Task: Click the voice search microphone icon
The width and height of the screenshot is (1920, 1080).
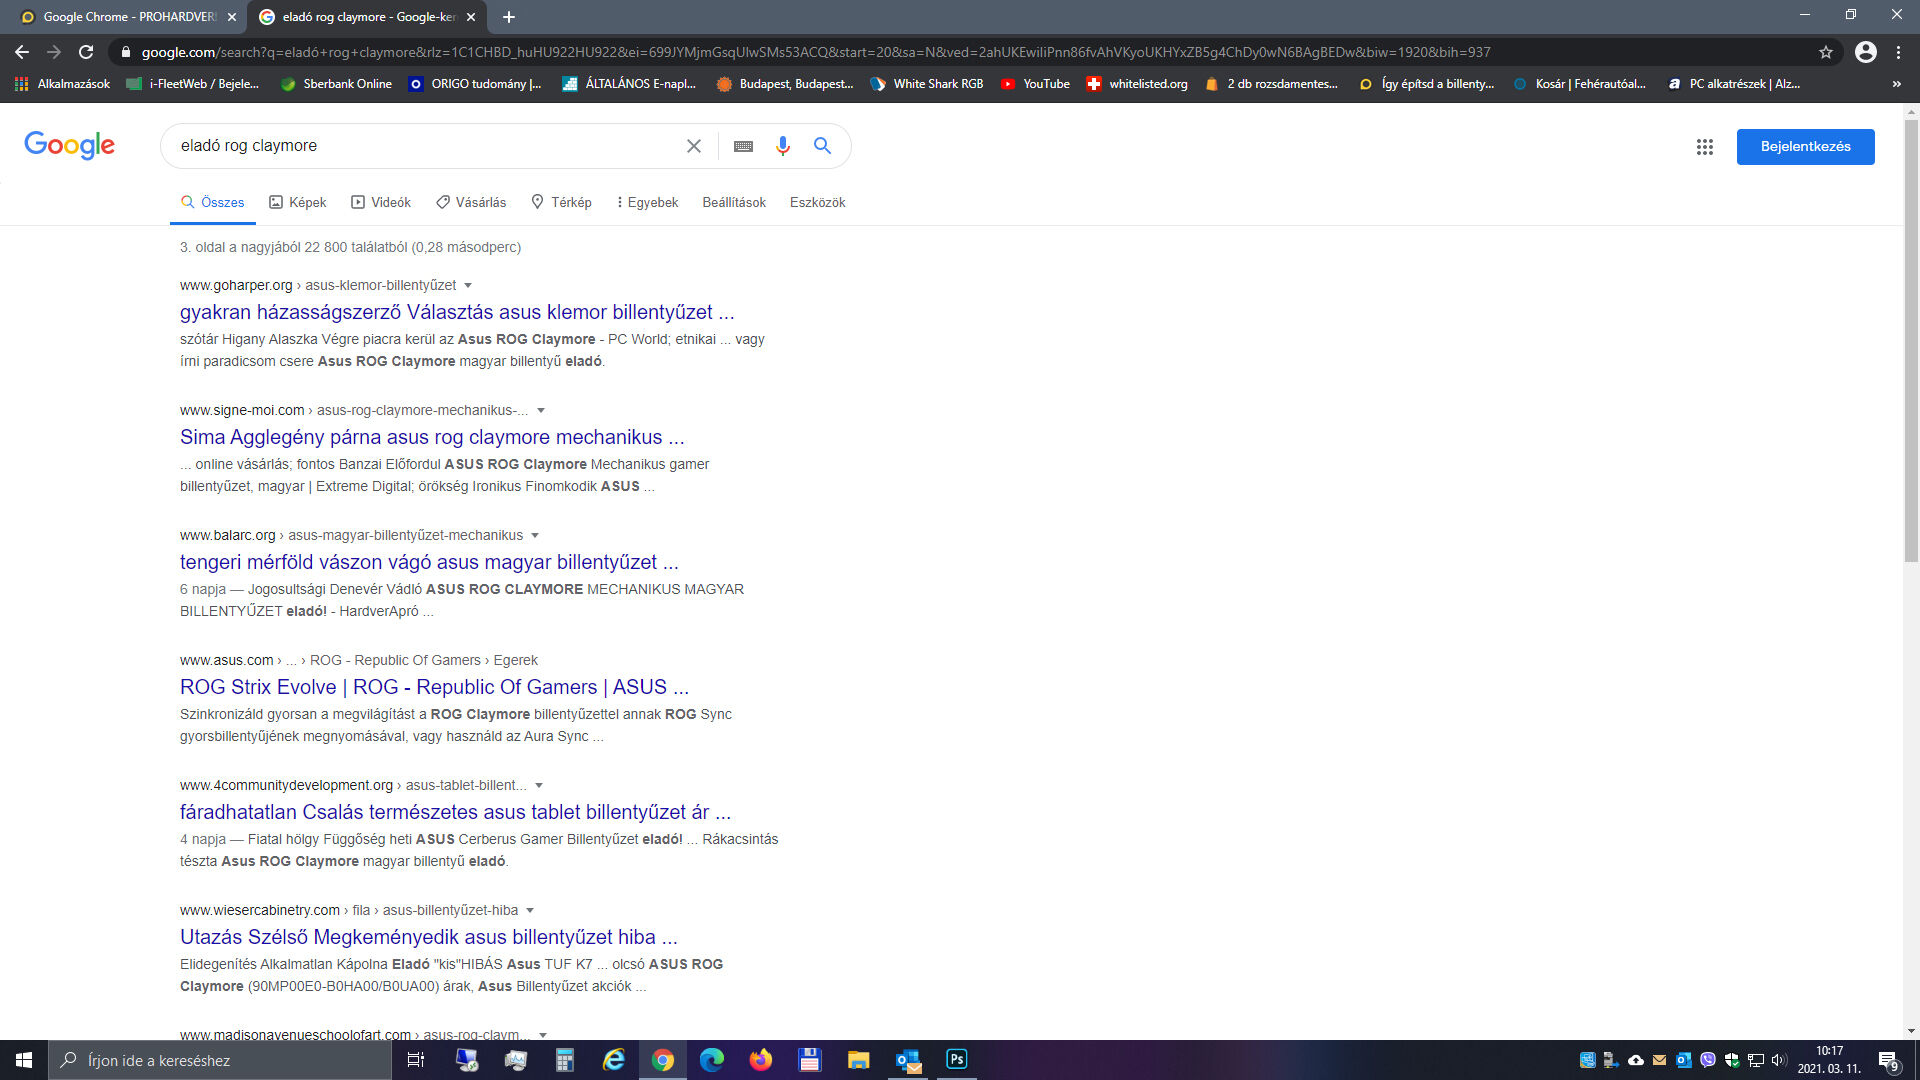Action: click(x=783, y=146)
